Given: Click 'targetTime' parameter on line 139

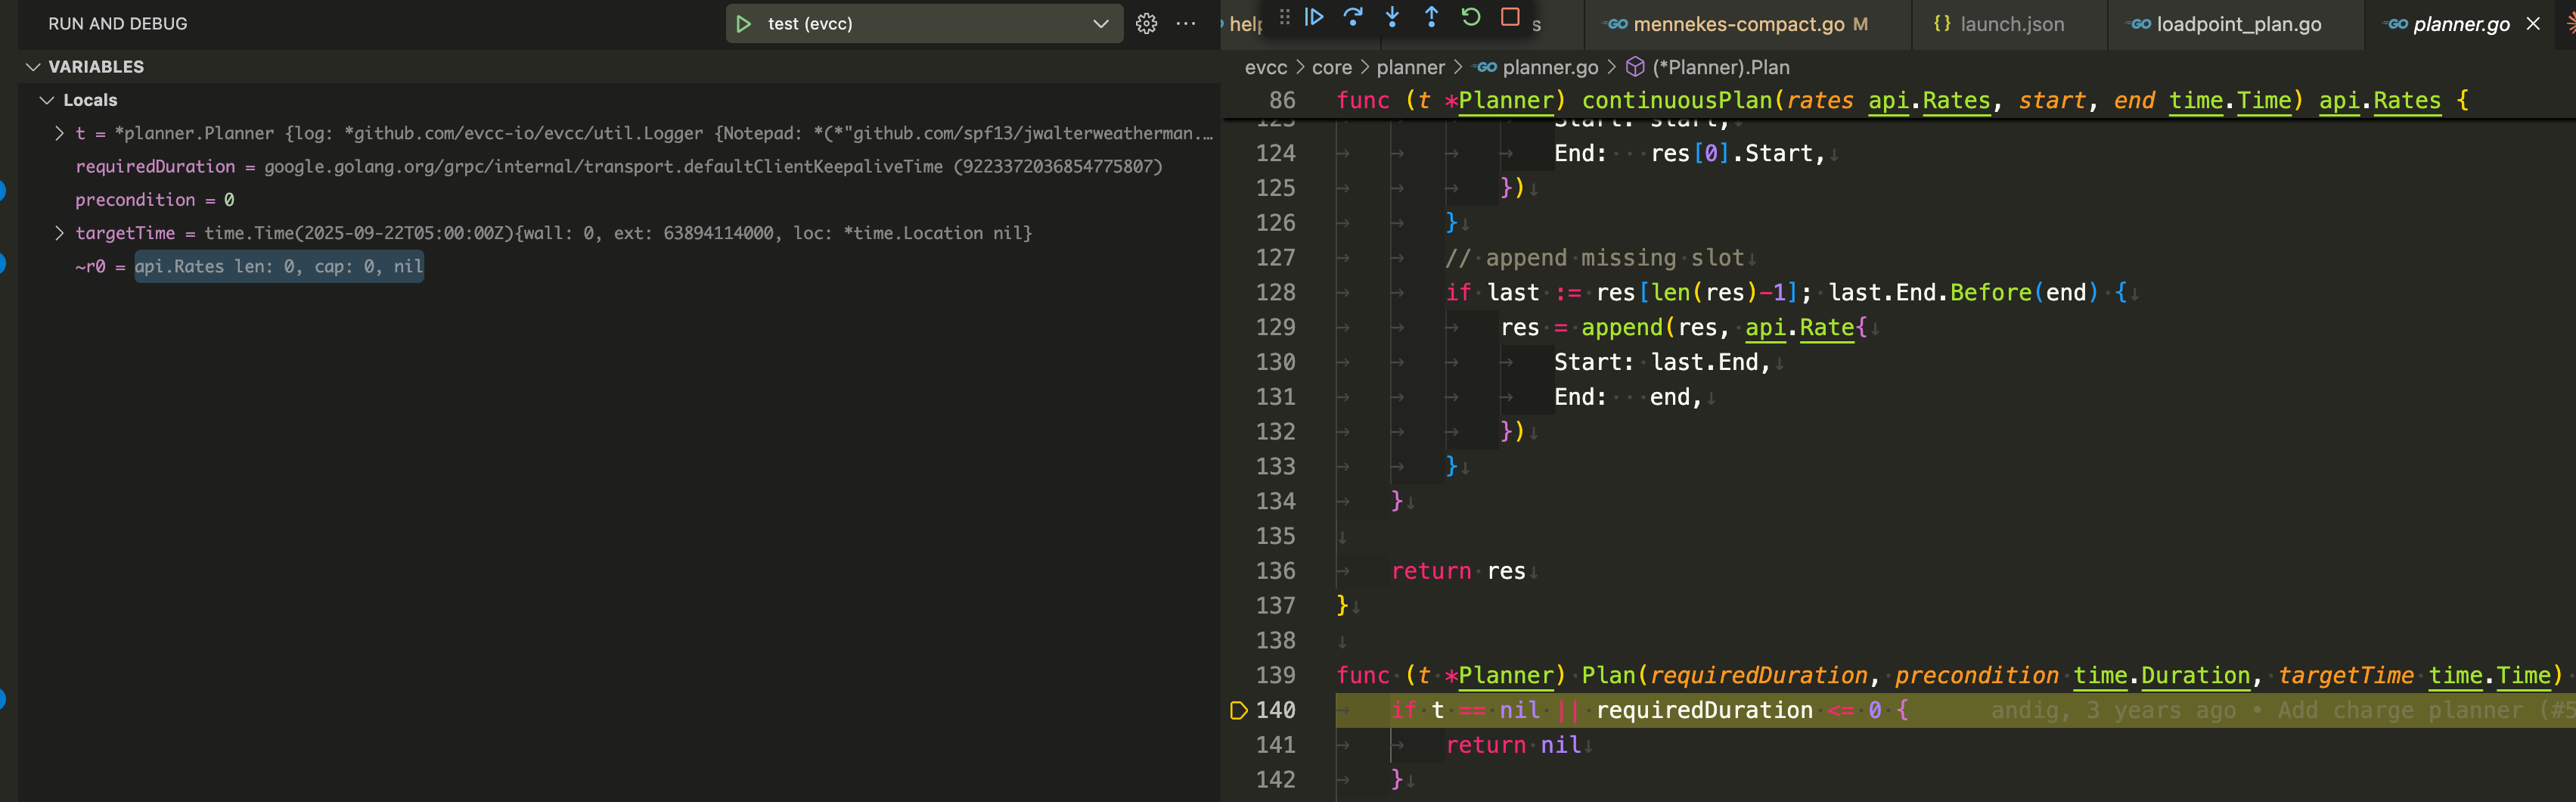Looking at the screenshot, I should (x=2346, y=675).
